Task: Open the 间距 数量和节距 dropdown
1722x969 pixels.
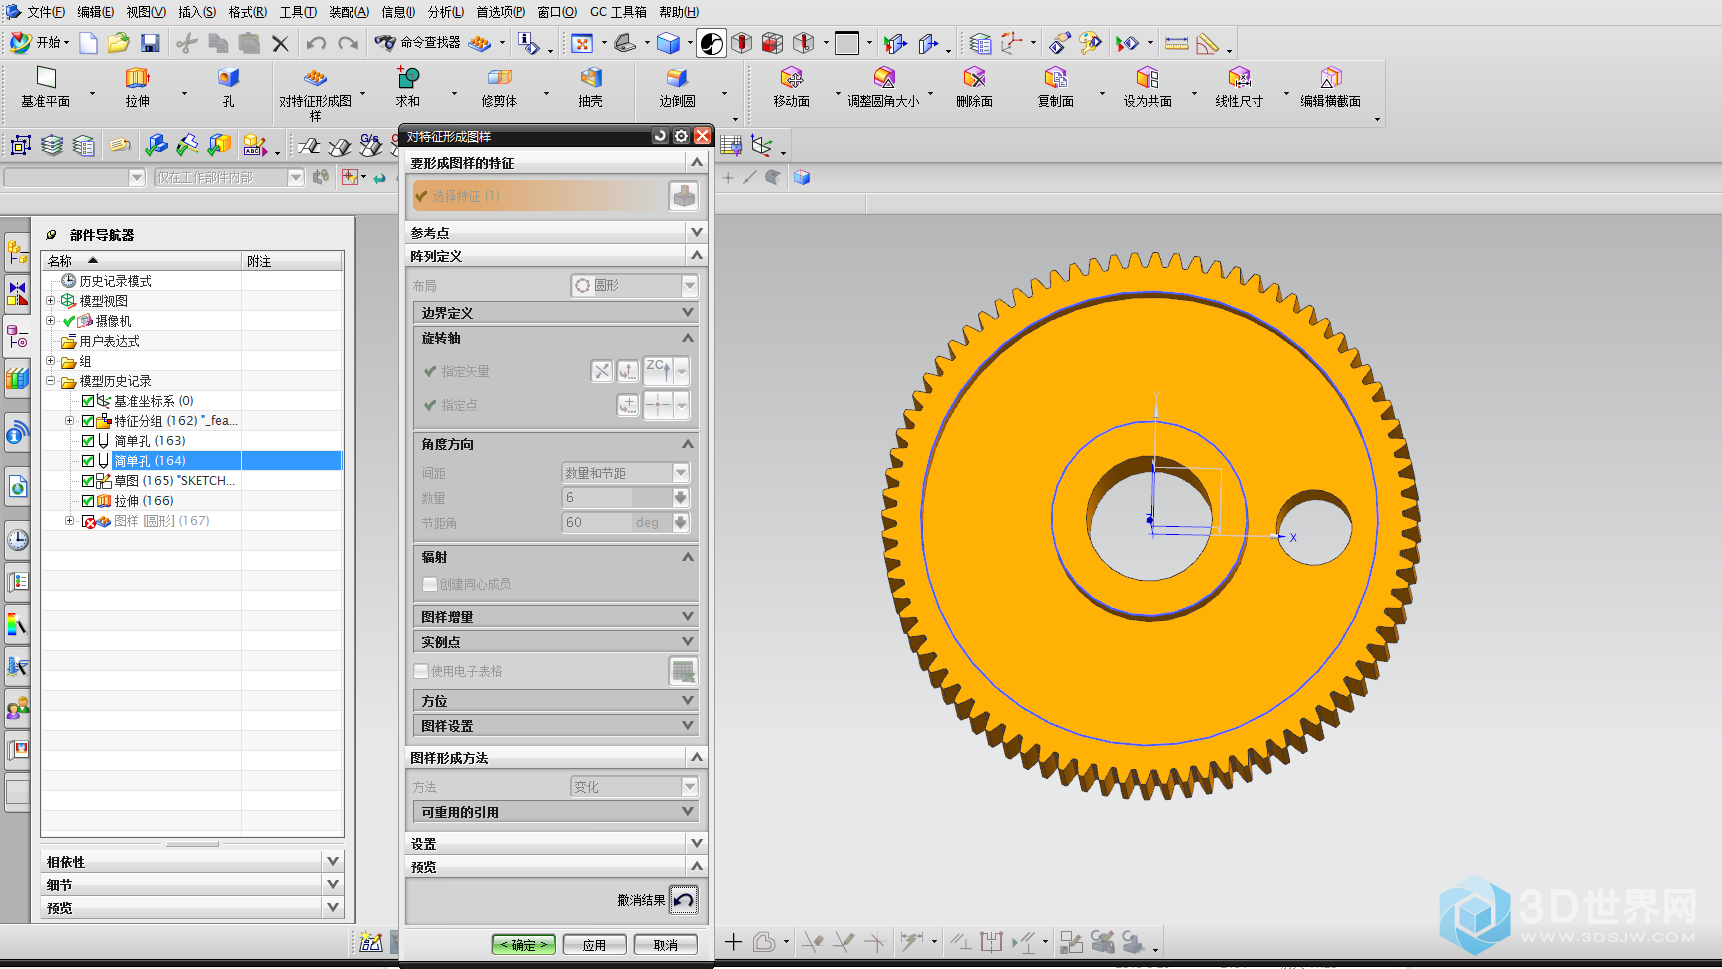Action: point(626,473)
